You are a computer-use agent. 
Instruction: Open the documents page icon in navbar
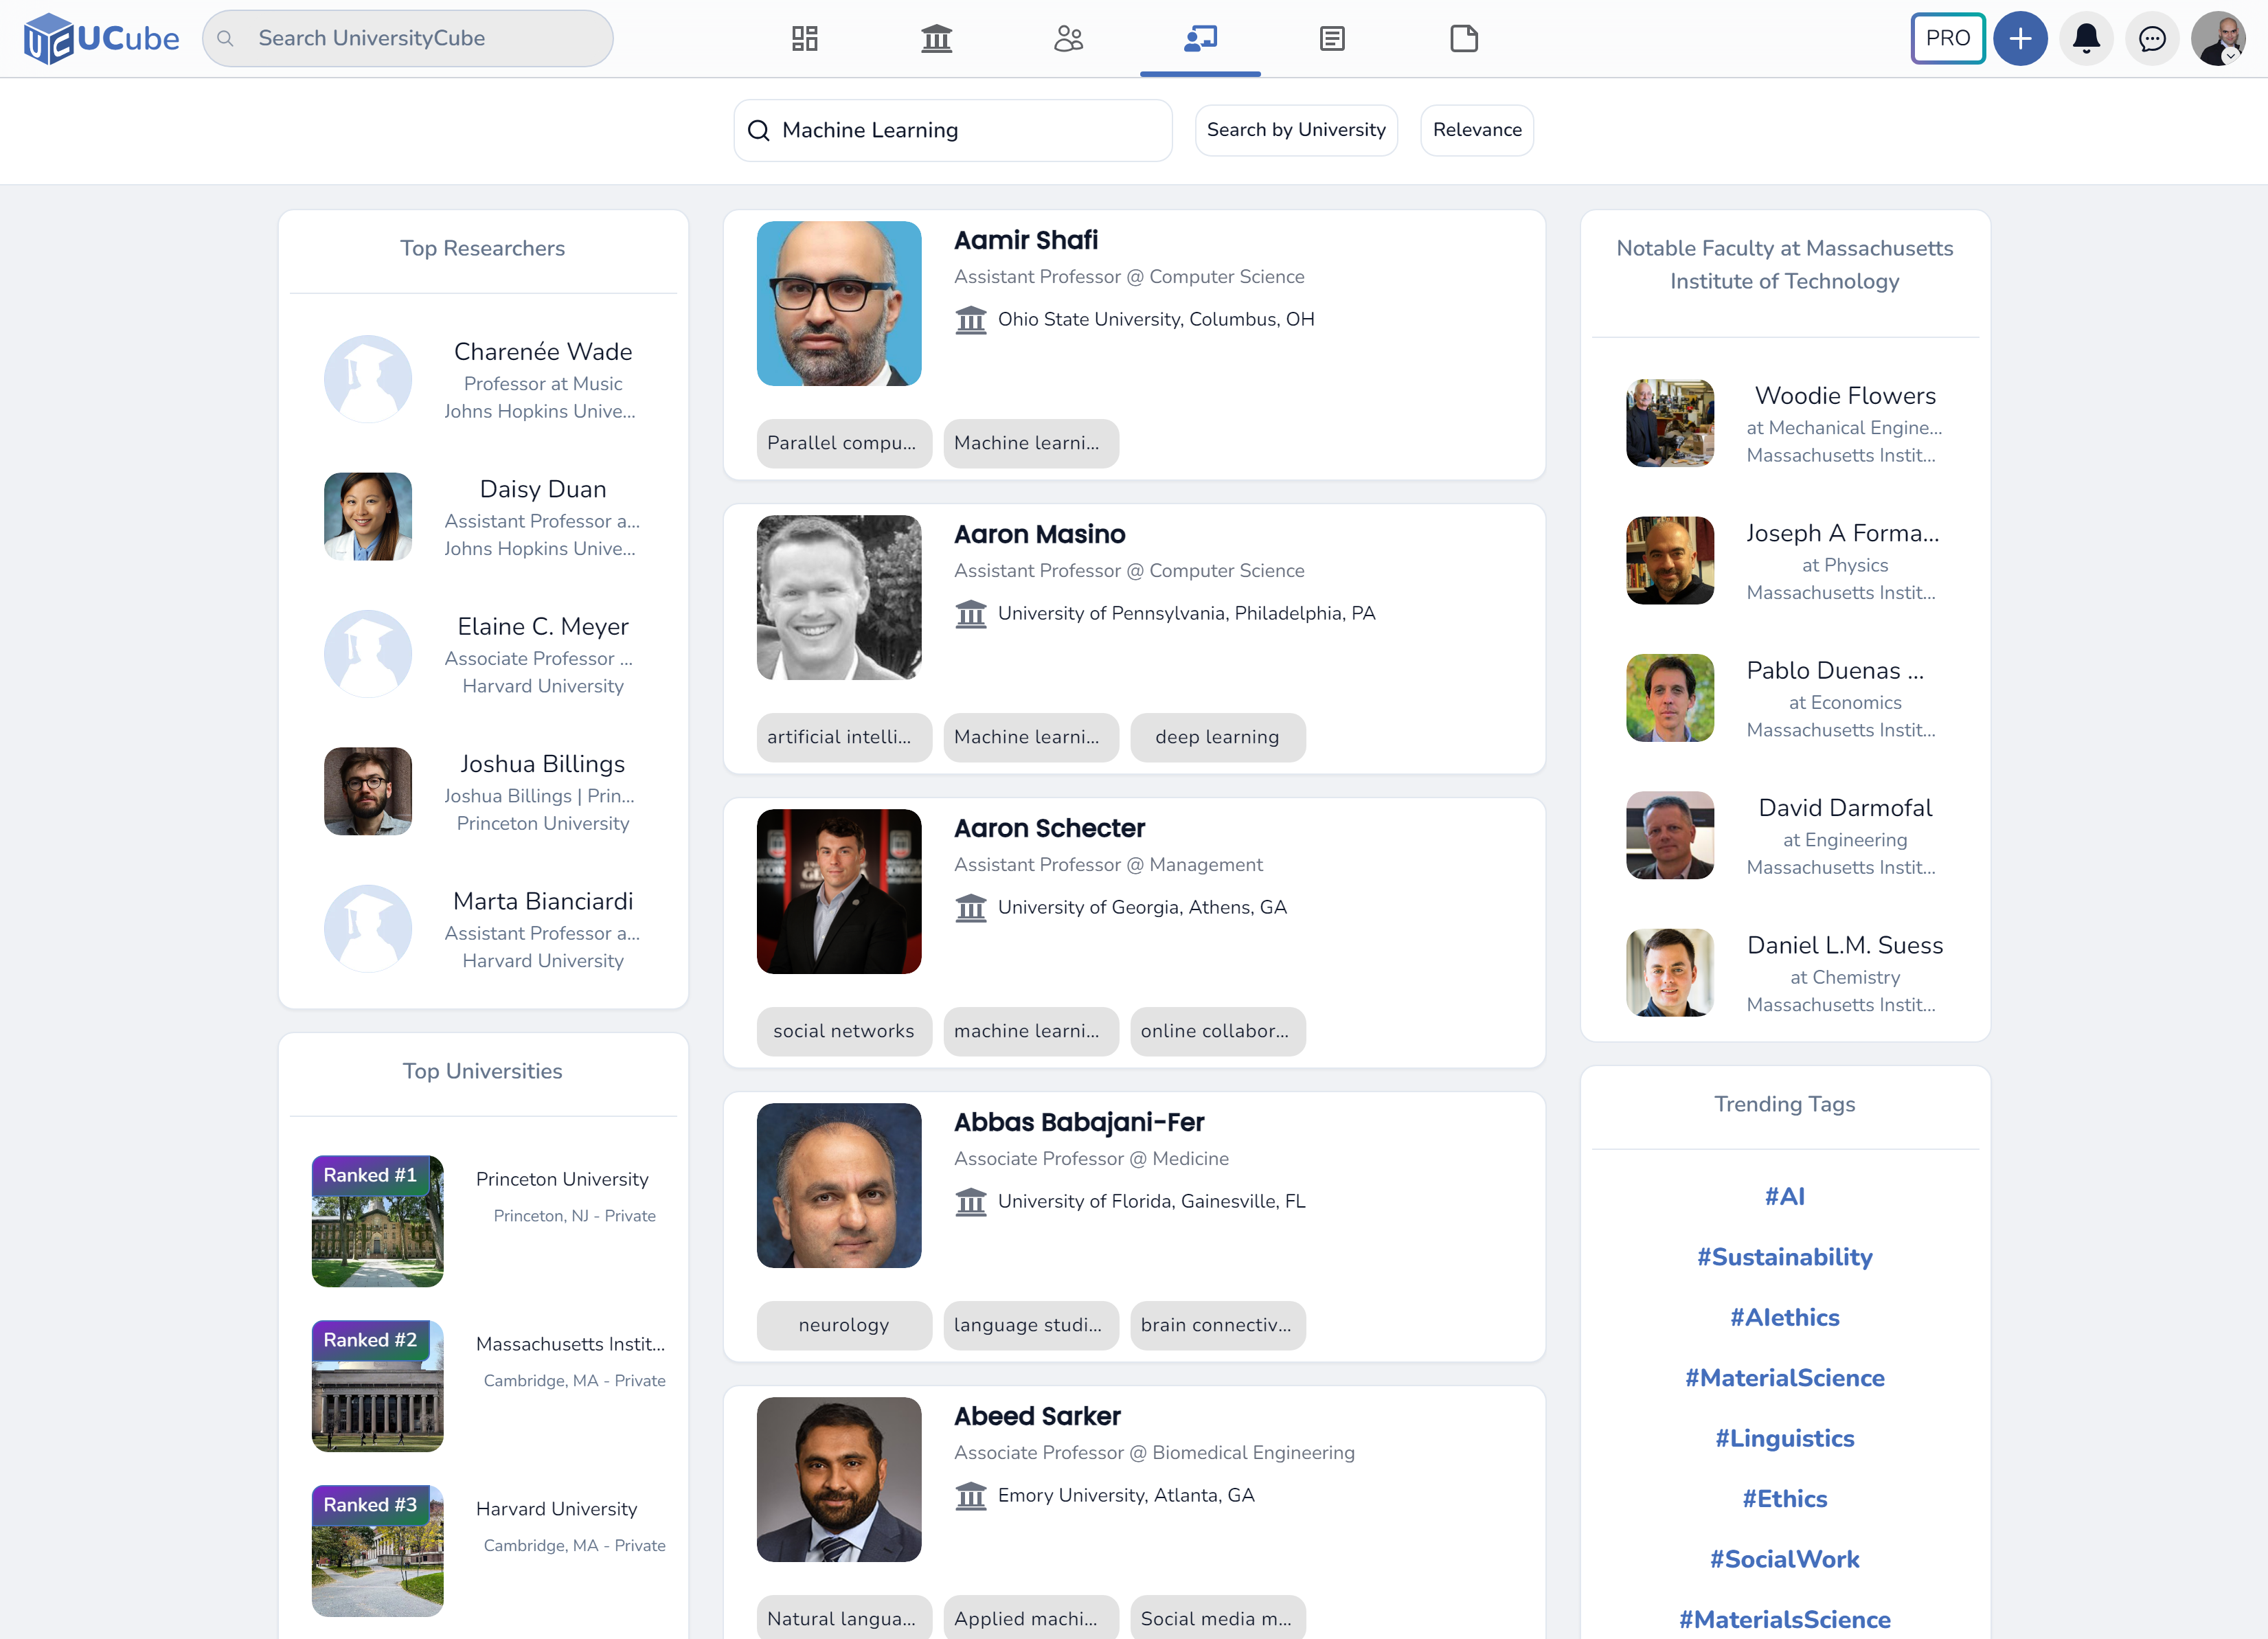(x=1464, y=38)
